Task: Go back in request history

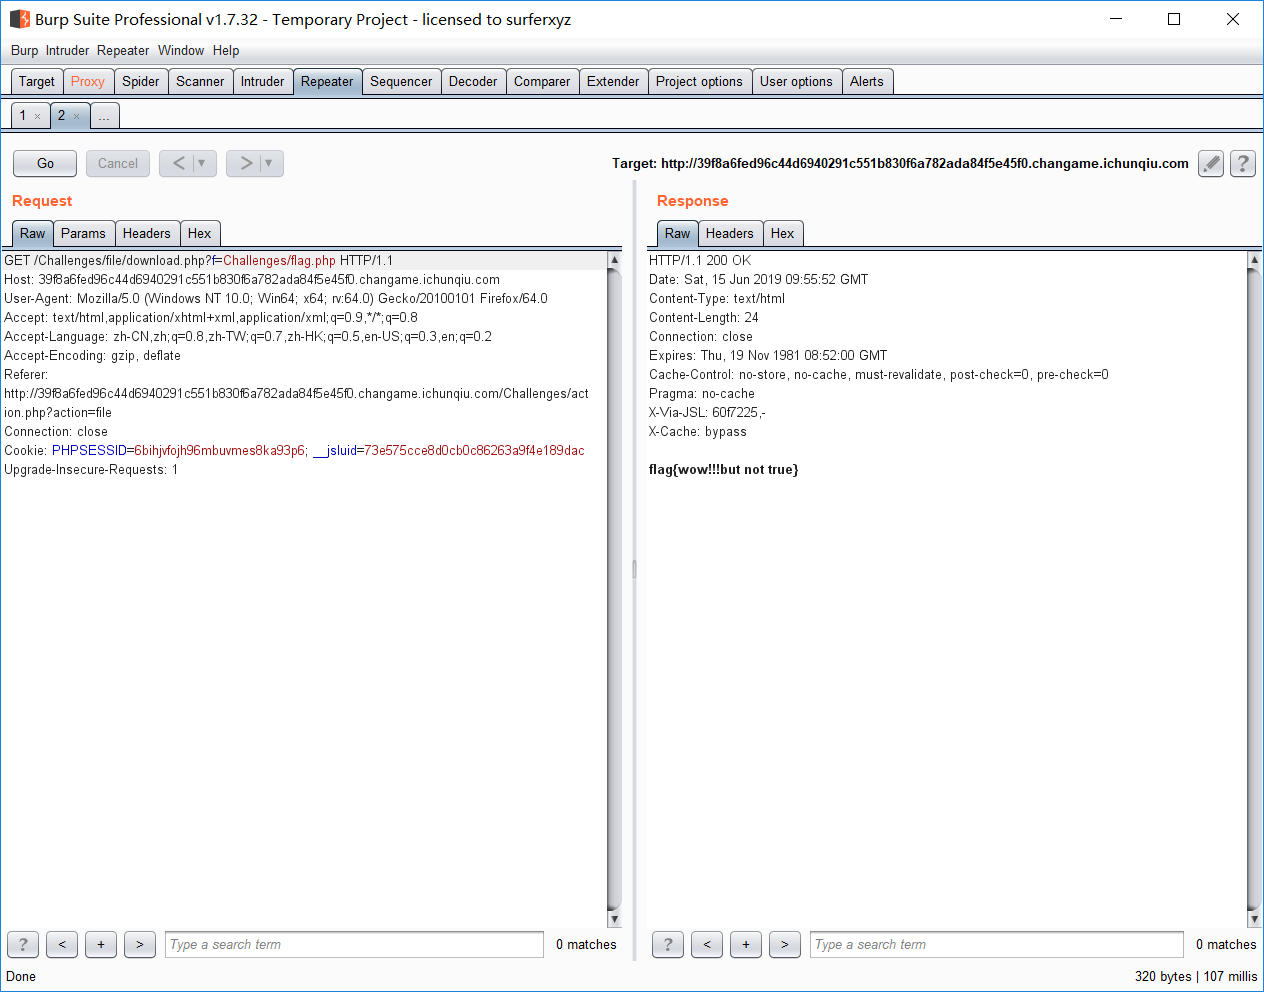Action: point(179,163)
